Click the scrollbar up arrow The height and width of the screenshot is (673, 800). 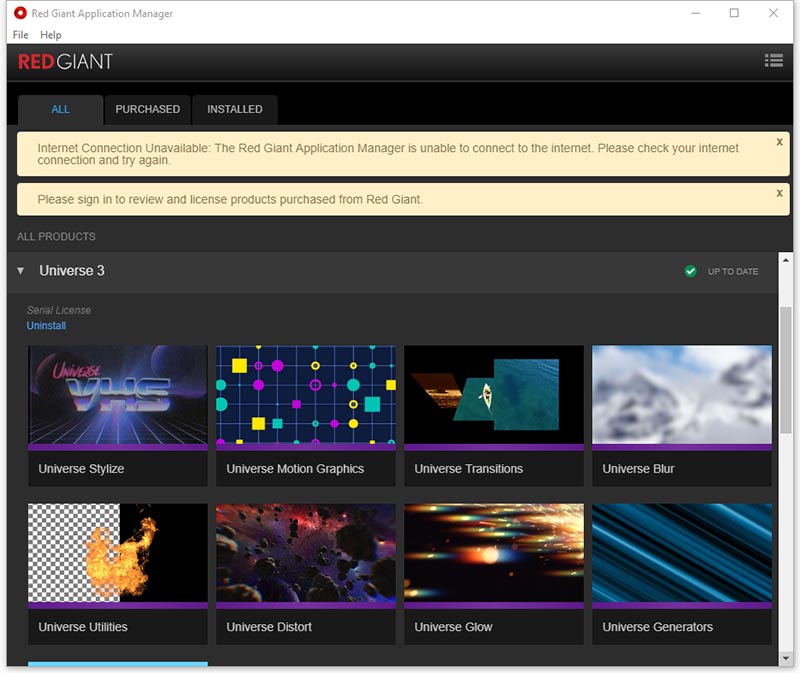pyautogui.click(x=786, y=260)
